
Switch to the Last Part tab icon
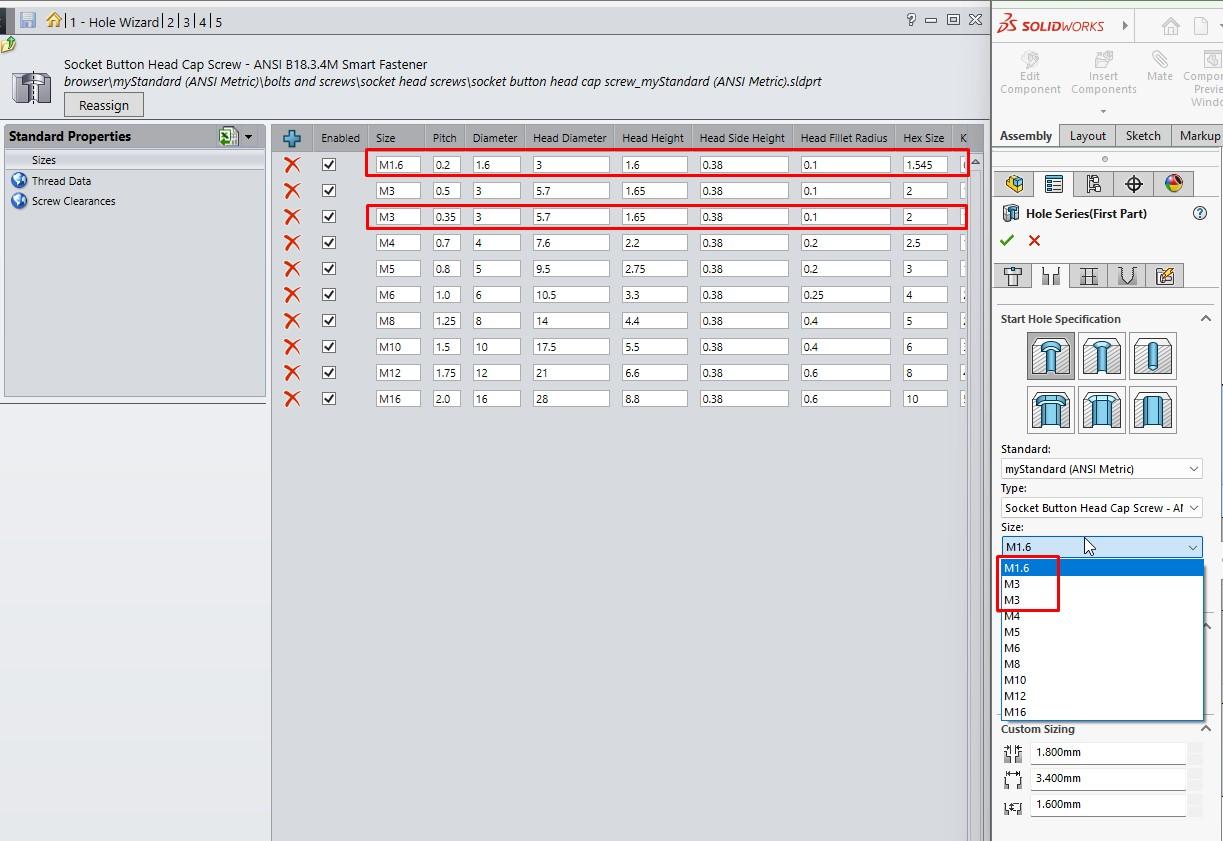(1127, 276)
